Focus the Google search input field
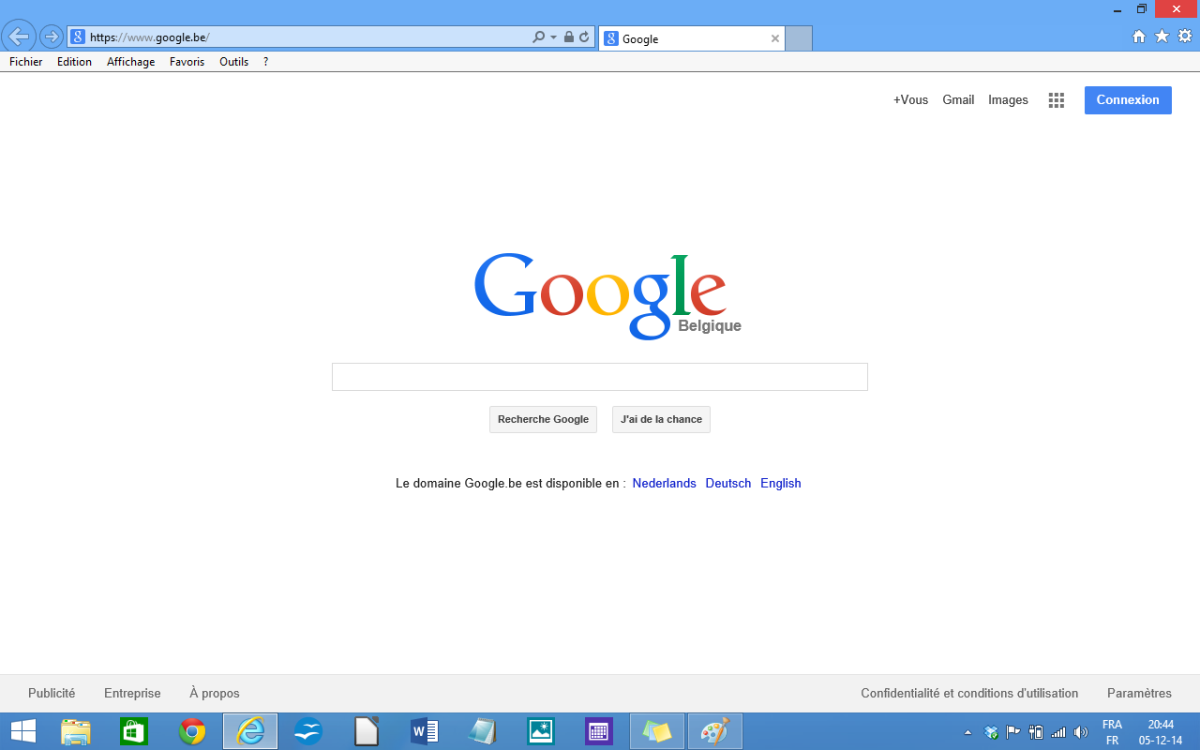The height and width of the screenshot is (750, 1200). point(600,377)
